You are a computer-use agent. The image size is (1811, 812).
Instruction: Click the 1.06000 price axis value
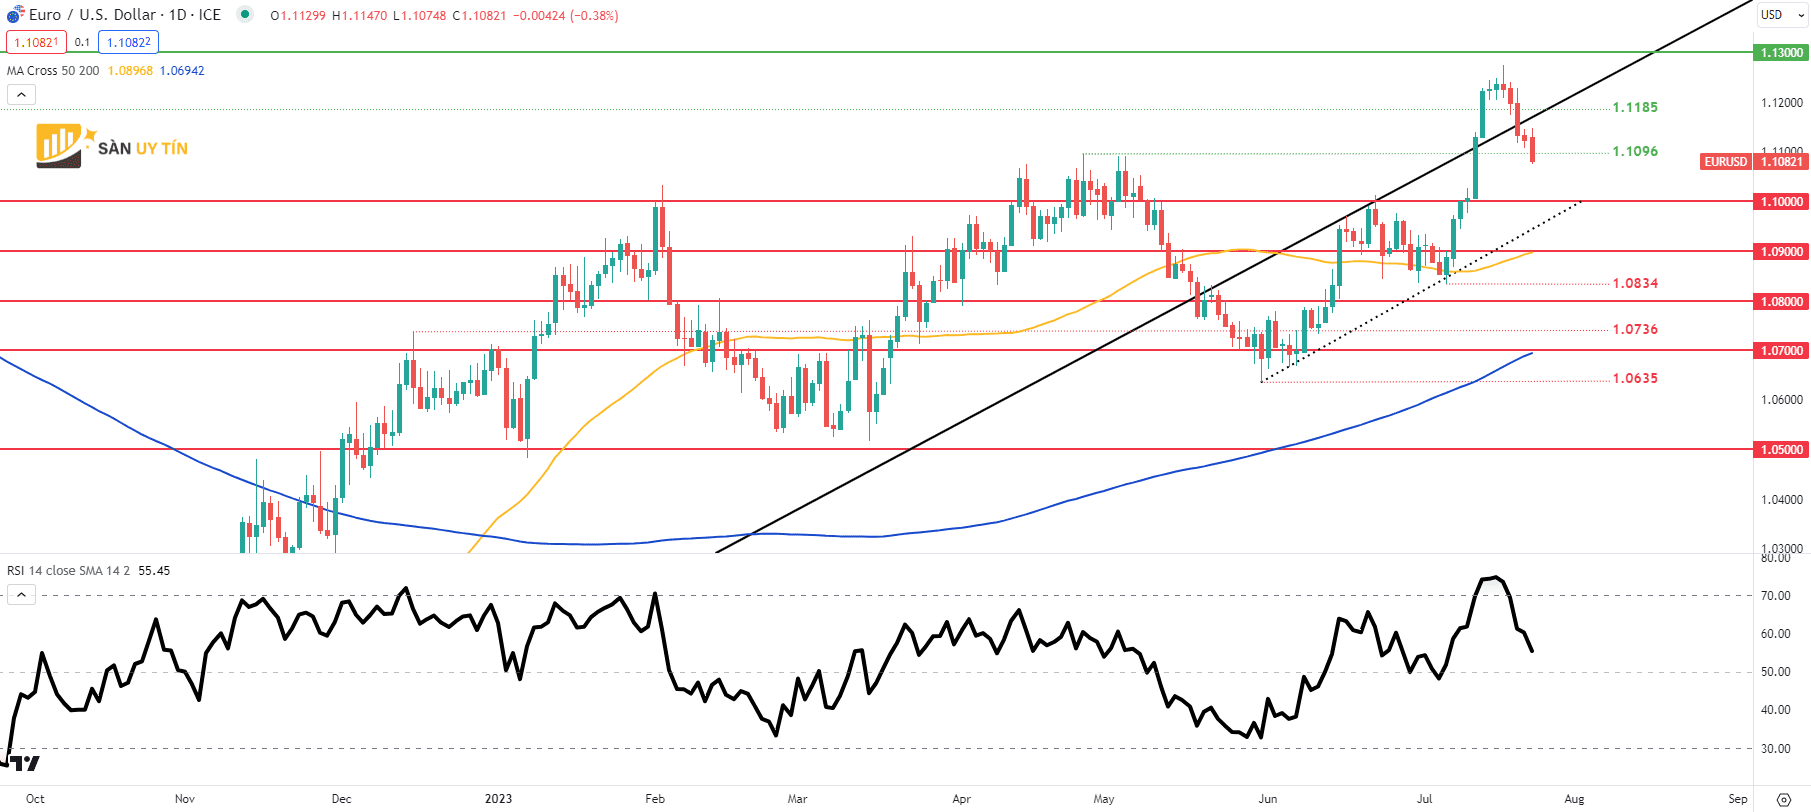(x=1782, y=400)
